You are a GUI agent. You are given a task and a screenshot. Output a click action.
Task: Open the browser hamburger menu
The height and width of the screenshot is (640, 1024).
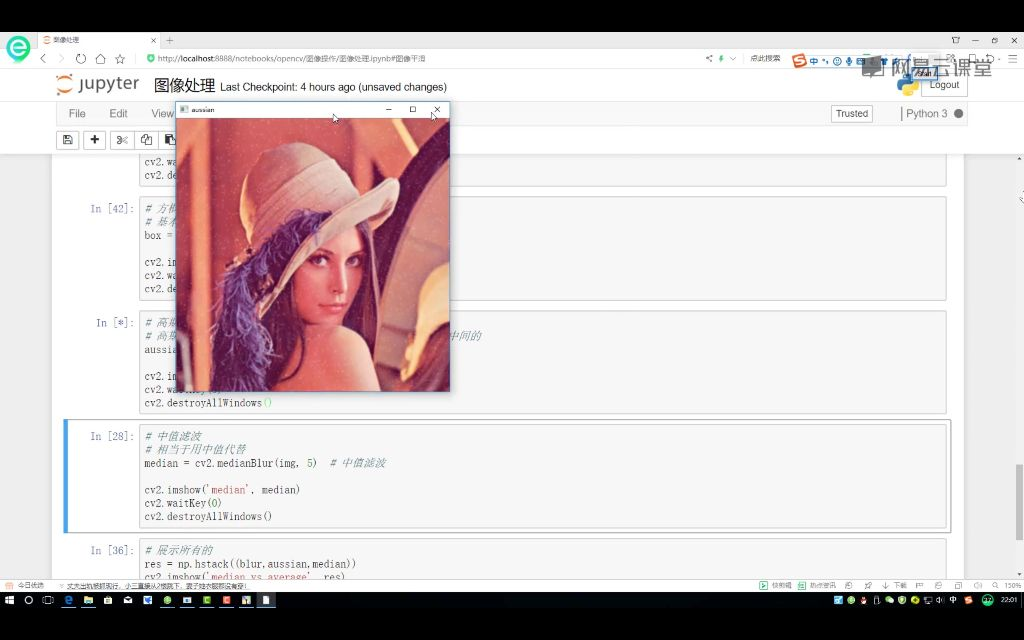click(1013, 59)
